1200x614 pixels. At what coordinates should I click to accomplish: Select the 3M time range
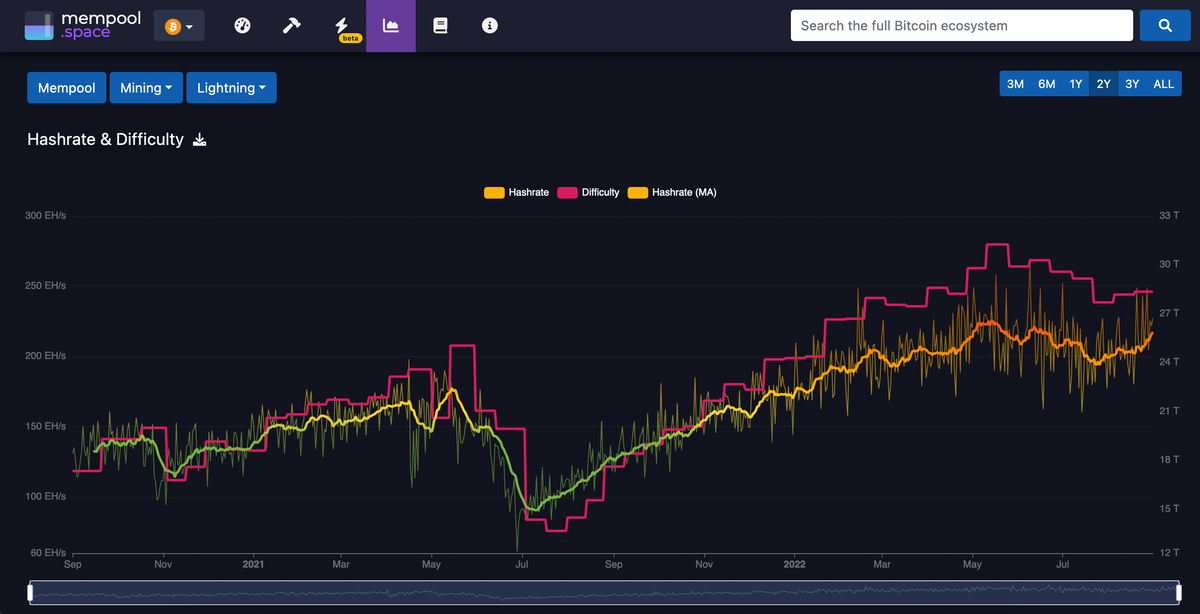coord(1015,84)
